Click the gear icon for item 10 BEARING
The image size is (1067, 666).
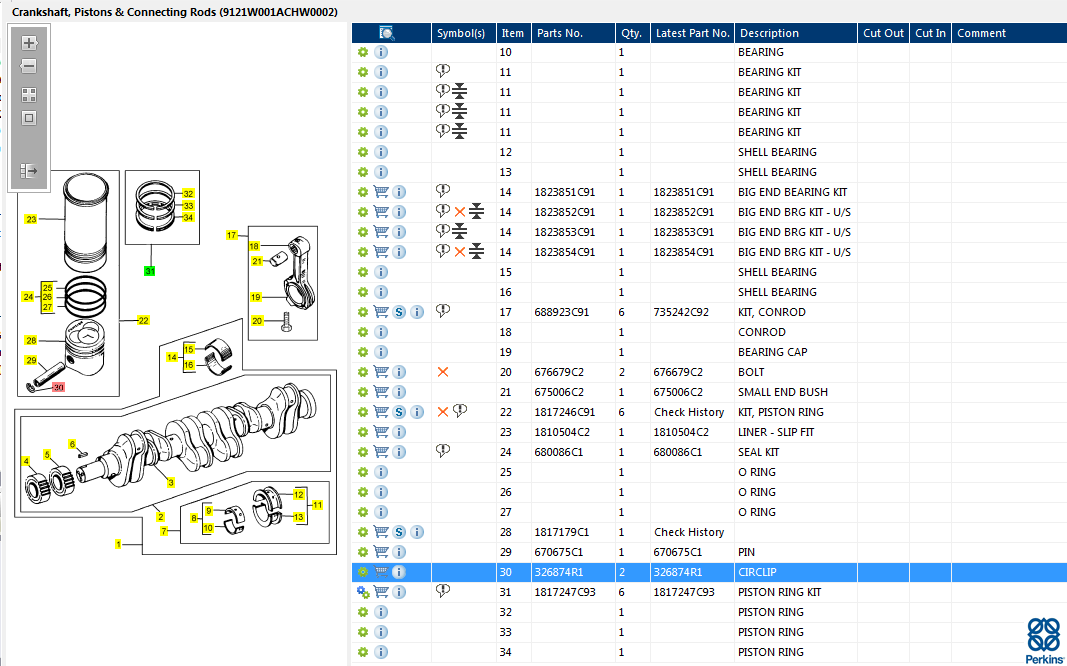coord(363,52)
